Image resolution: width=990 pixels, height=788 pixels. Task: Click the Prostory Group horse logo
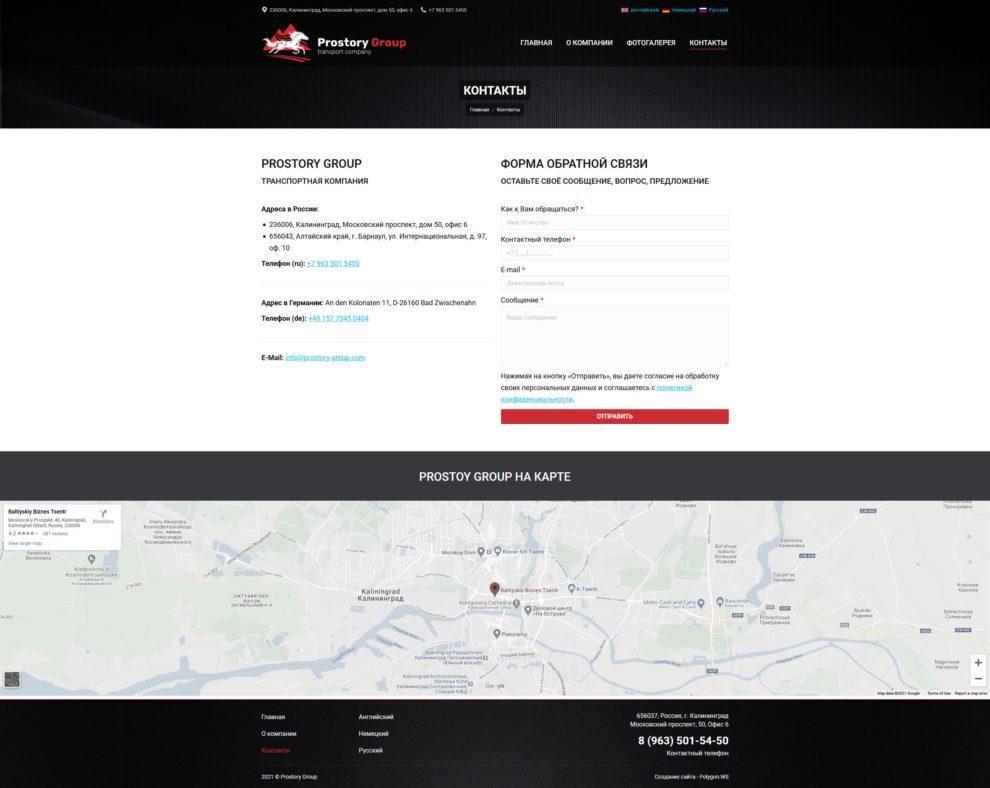point(287,43)
